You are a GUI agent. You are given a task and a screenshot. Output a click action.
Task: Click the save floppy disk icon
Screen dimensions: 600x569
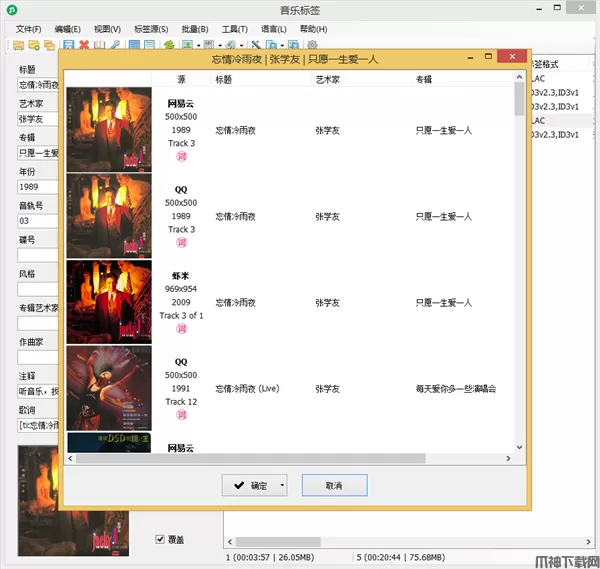68,45
